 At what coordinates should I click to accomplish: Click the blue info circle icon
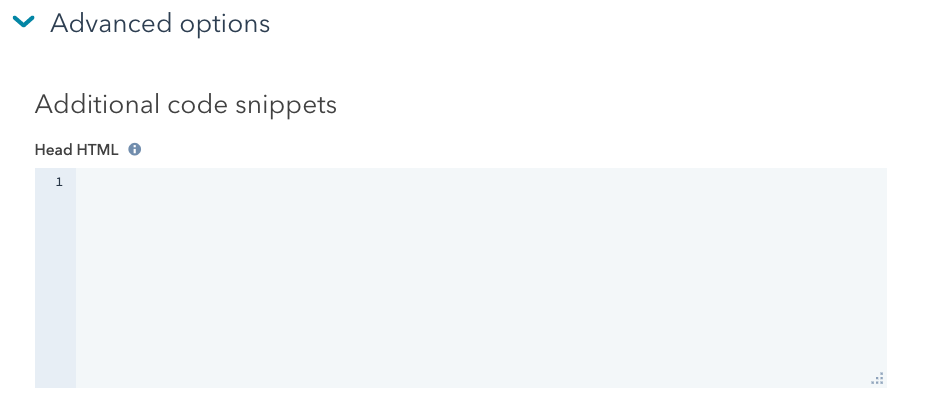point(135,150)
